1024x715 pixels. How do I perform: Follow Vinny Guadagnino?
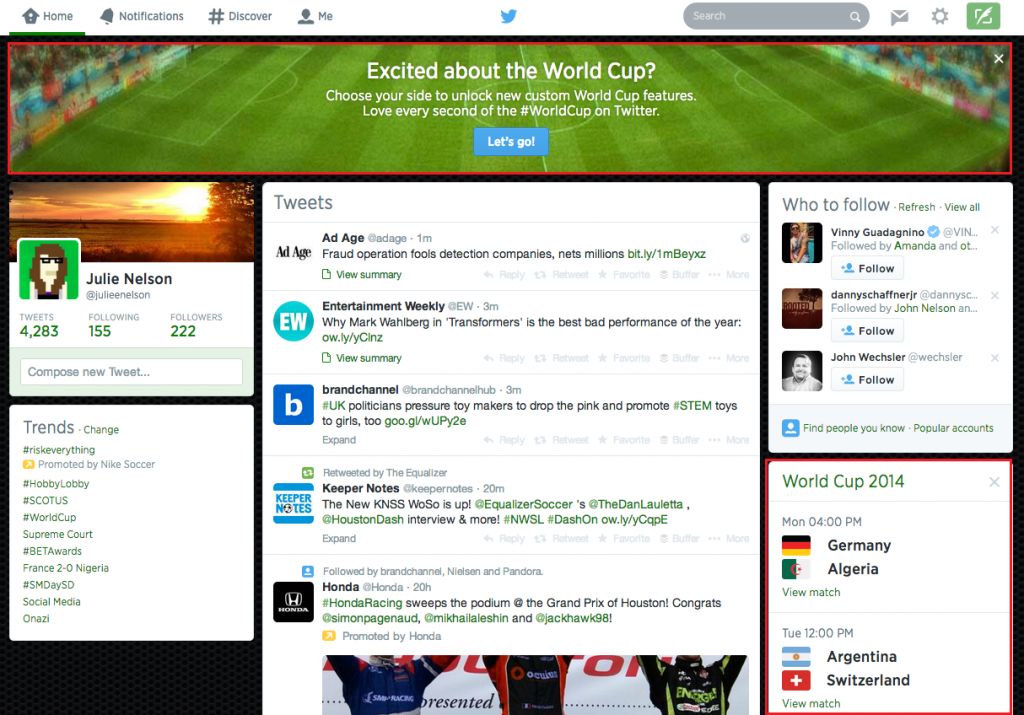(x=867, y=268)
